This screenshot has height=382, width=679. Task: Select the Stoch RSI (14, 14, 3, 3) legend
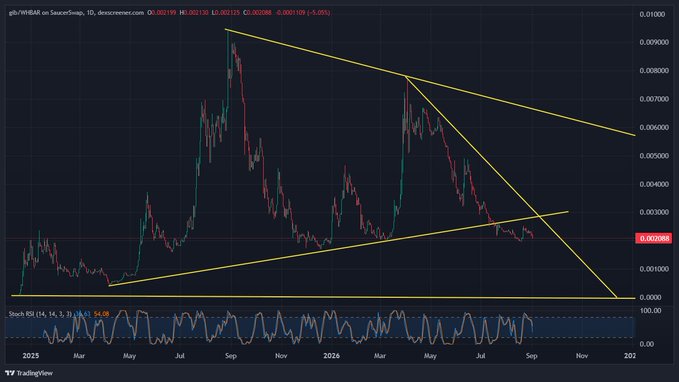coord(40,314)
